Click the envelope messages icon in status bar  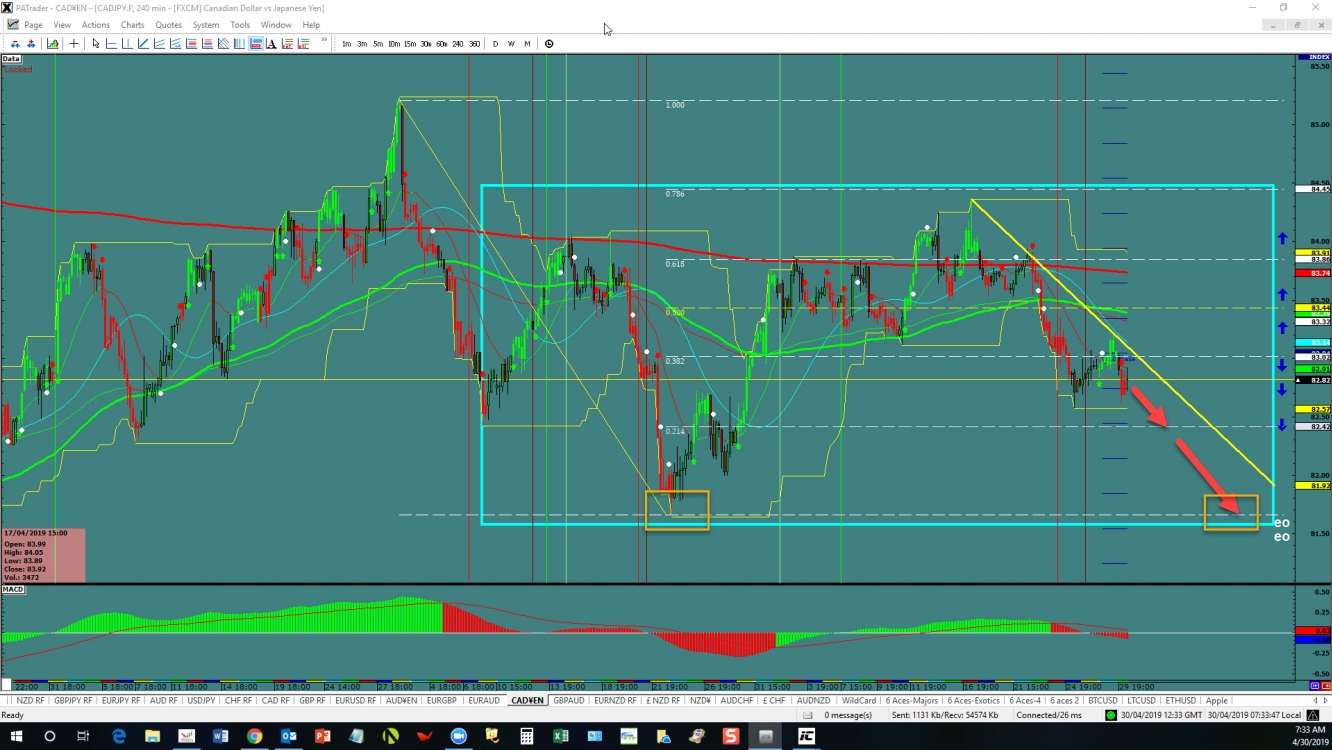pos(807,715)
